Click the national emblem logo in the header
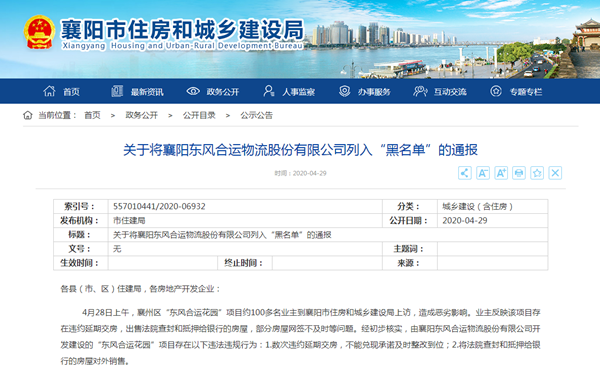The image size is (600, 370). coord(39,32)
